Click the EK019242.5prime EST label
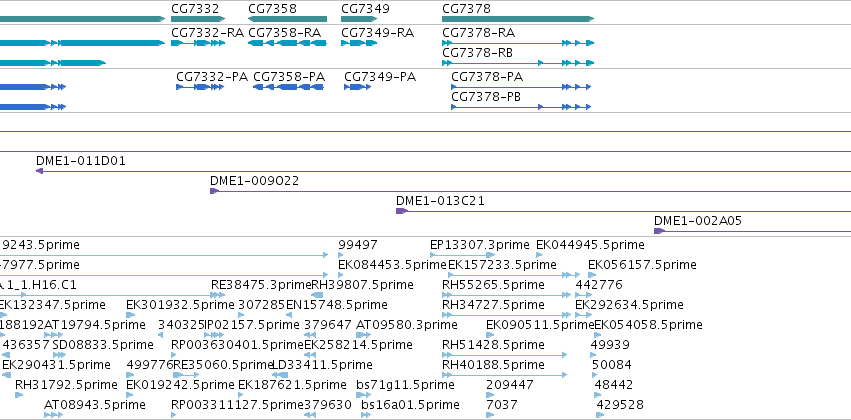 (180, 385)
